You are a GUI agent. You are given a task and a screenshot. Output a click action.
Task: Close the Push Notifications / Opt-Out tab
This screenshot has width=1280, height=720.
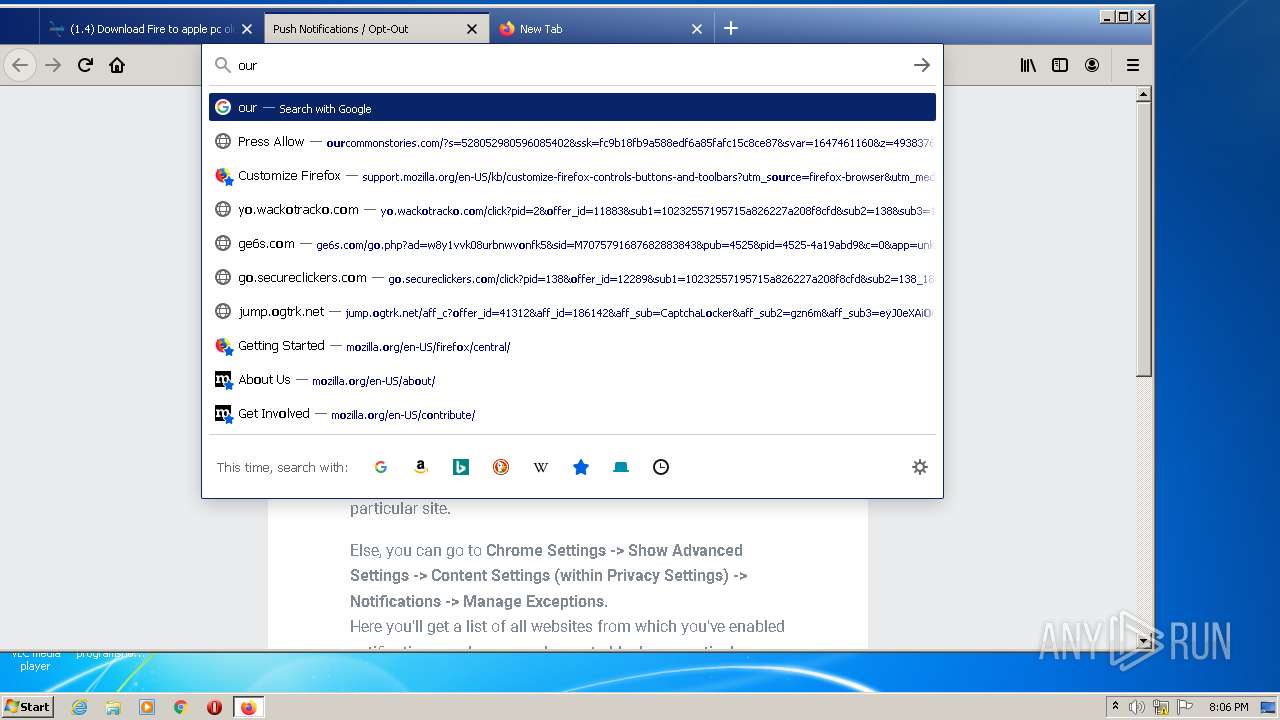(x=472, y=29)
